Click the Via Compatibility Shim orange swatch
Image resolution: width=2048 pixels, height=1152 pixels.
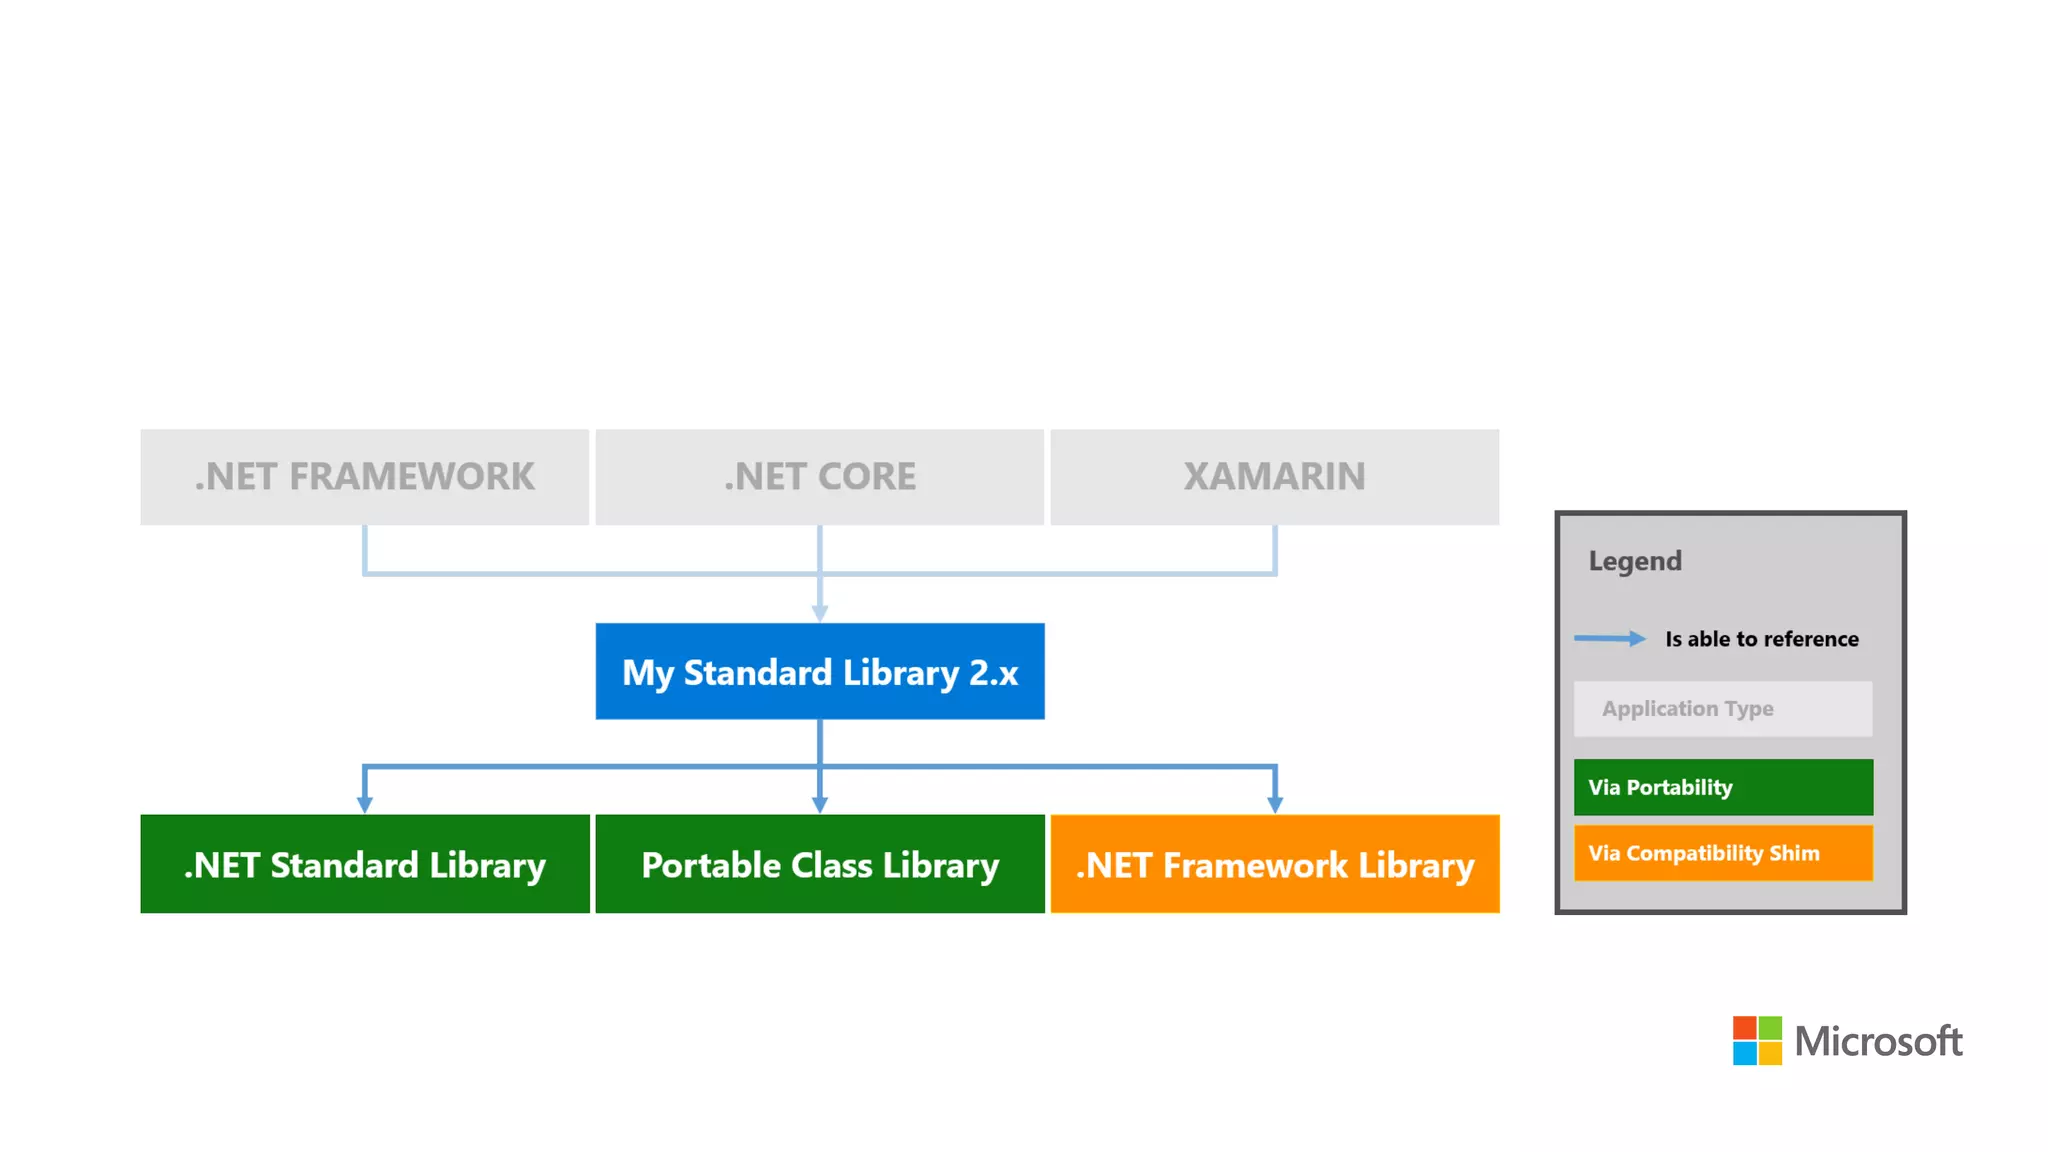[x=1723, y=853]
